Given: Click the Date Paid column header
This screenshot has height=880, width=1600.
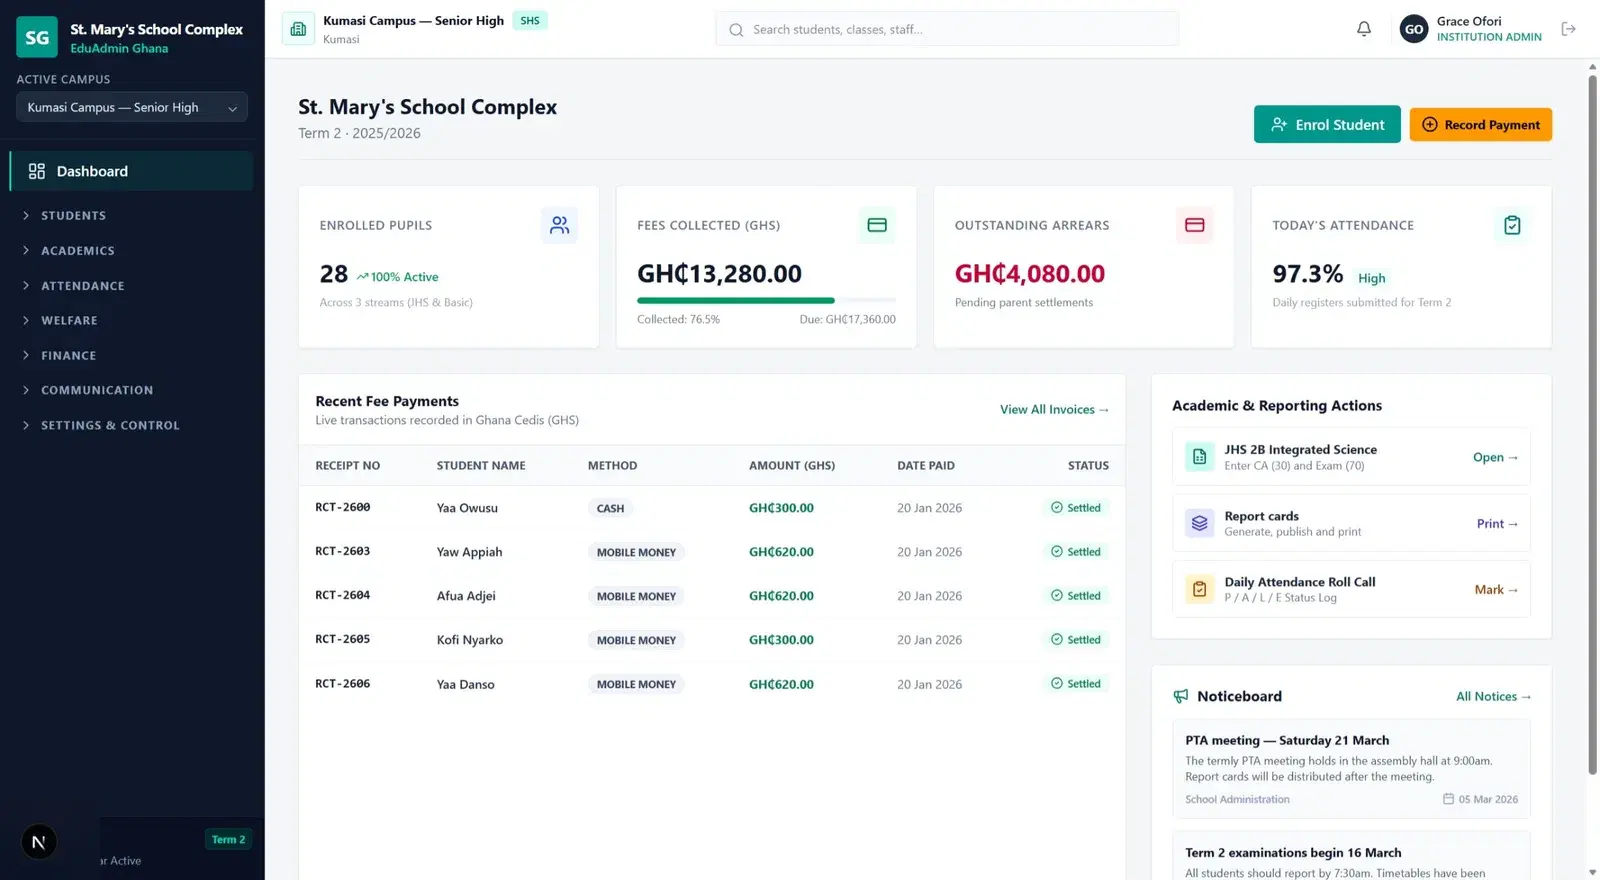Looking at the screenshot, I should pos(926,466).
